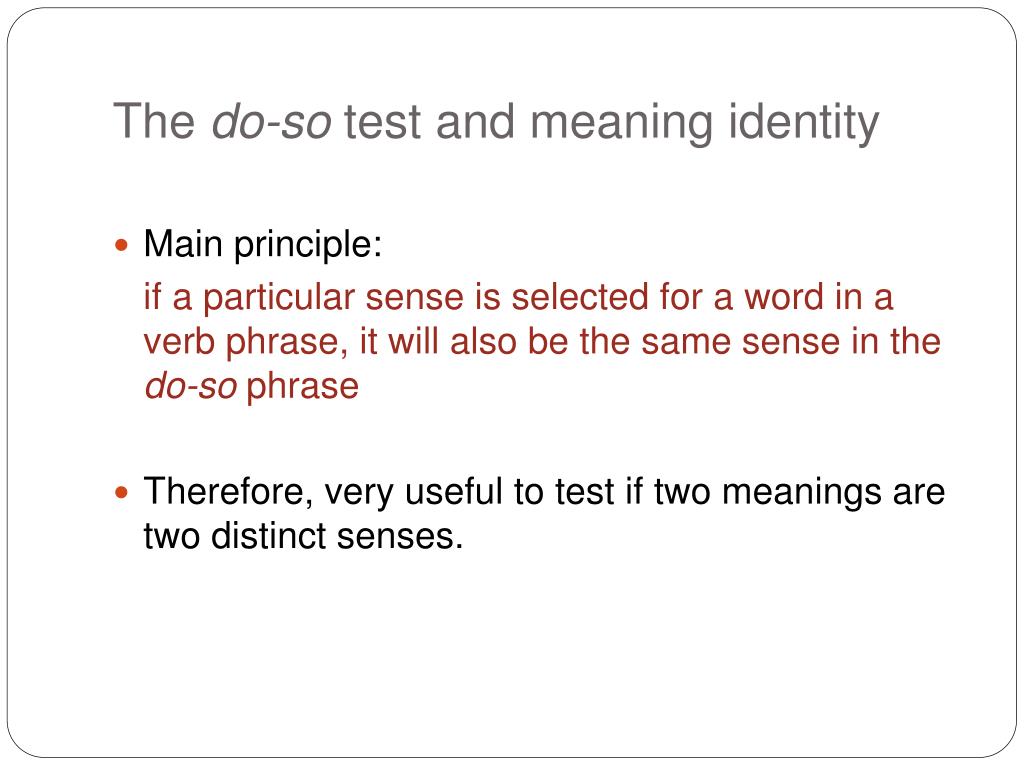Click the word test in the title
Screen dimensions: 1024x768
tap(382, 123)
